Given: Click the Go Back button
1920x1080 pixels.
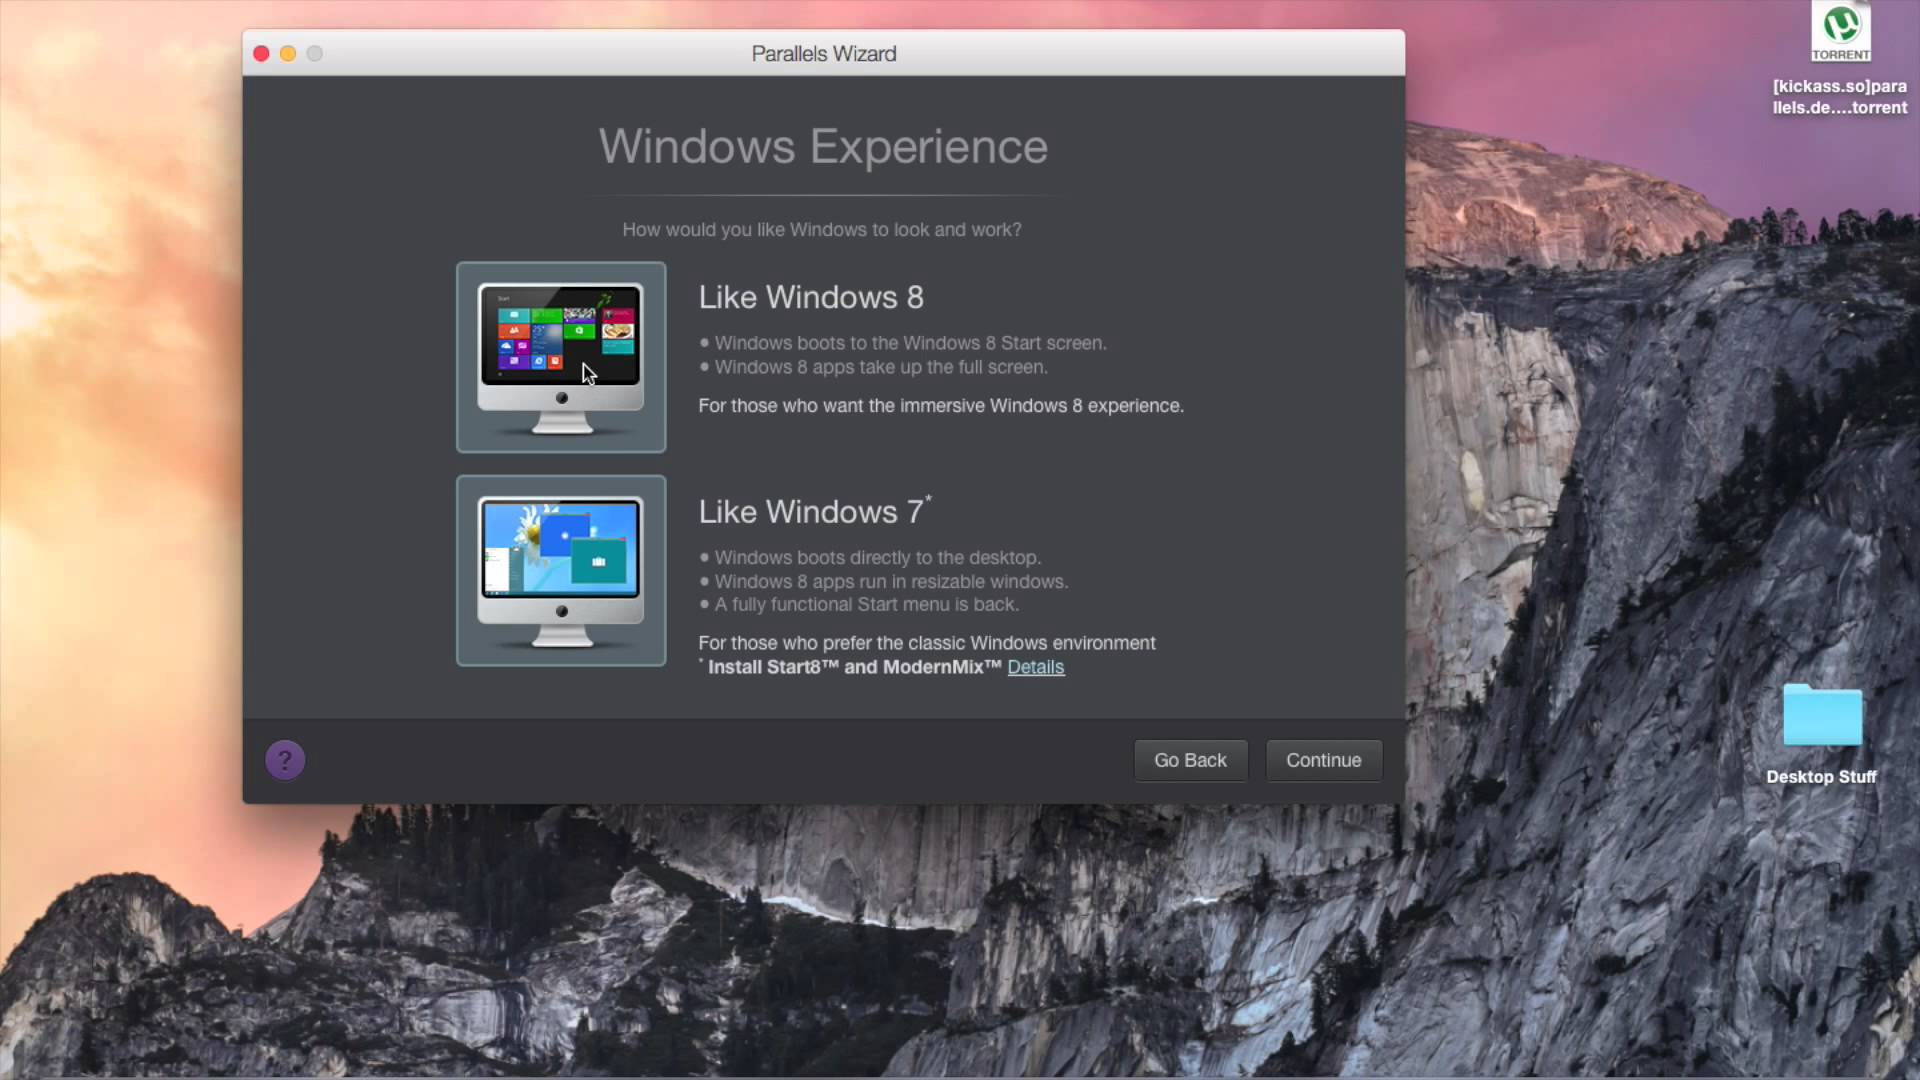Looking at the screenshot, I should click(1190, 760).
